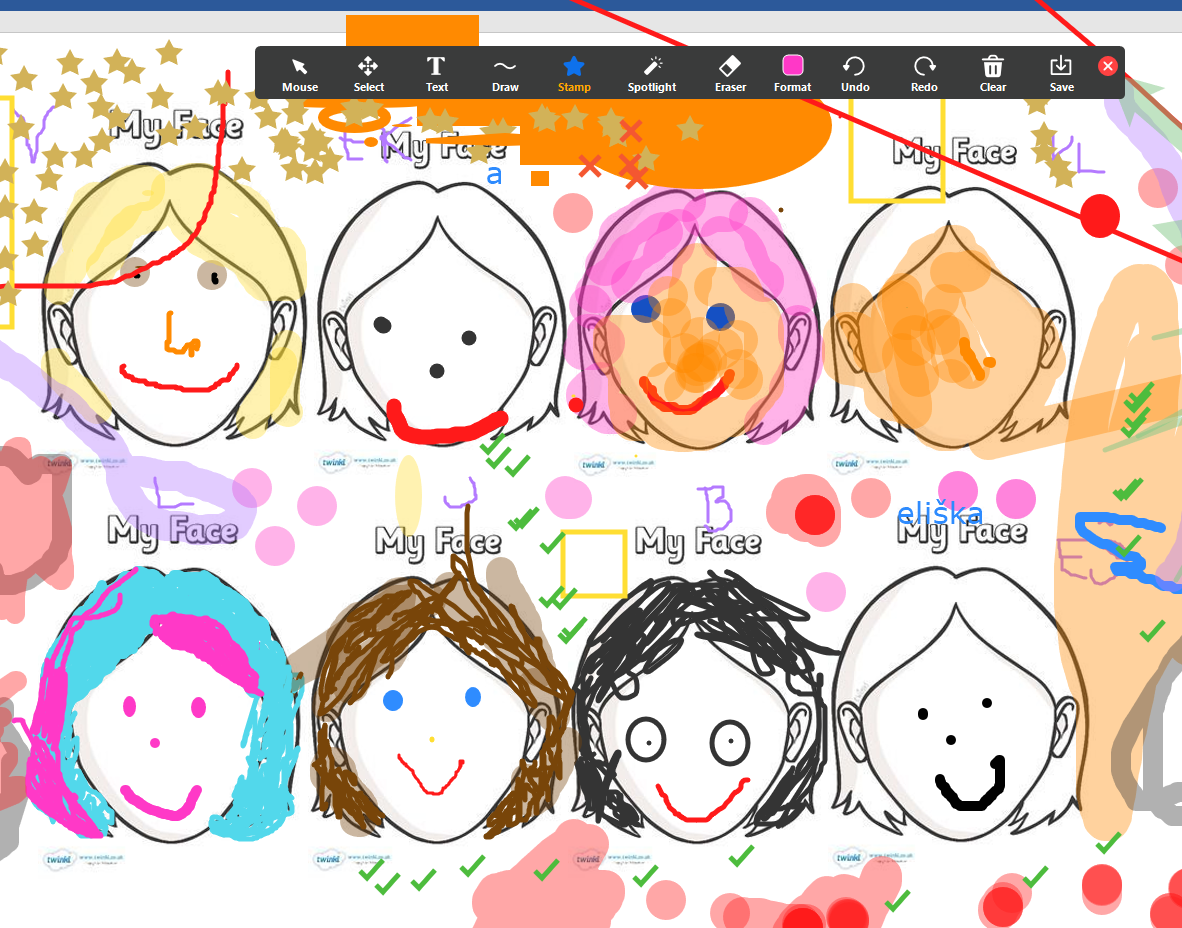
Task: Switch to the Stamp tool
Action: [x=574, y=74]
